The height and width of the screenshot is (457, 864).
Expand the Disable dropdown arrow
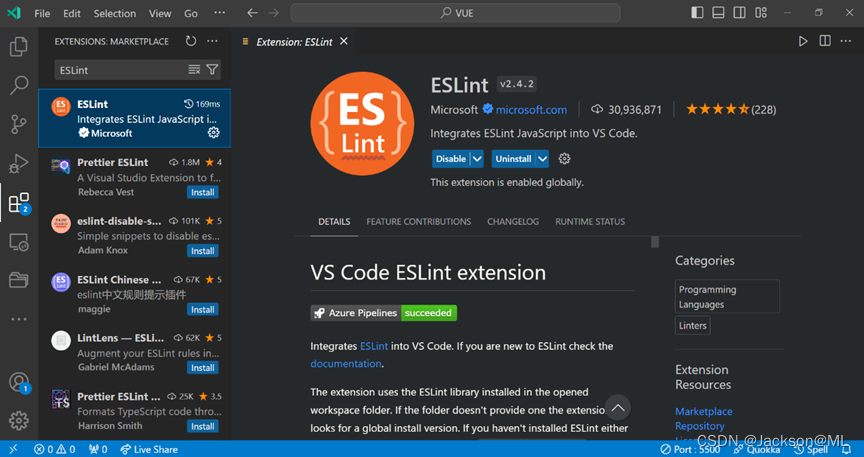point(477,159)
